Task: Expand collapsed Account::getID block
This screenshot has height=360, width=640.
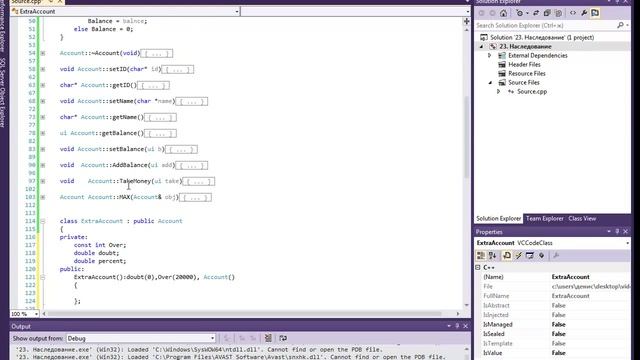Action: pyautogui.click(x=42, y=85)
